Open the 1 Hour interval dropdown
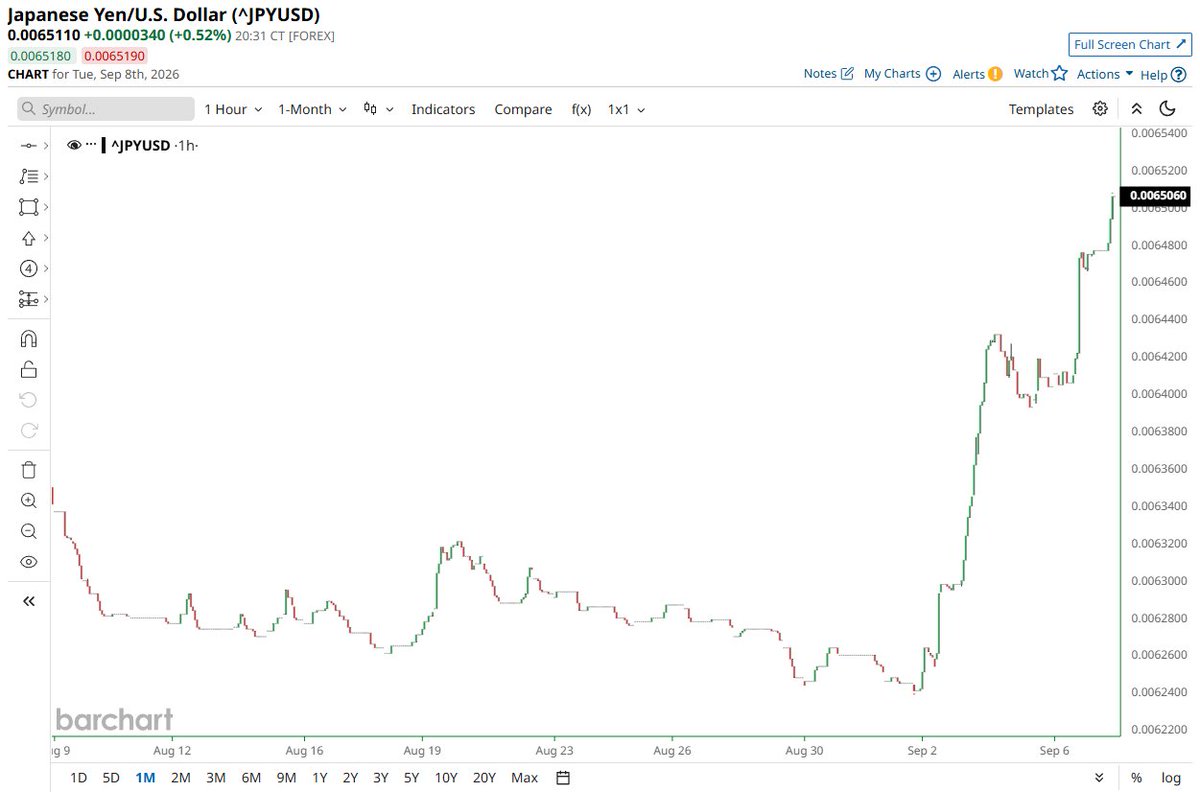 233,109
